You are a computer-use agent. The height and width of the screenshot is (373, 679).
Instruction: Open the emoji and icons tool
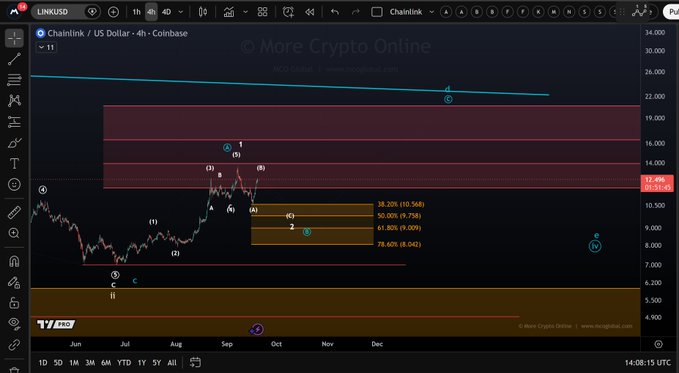14,185
